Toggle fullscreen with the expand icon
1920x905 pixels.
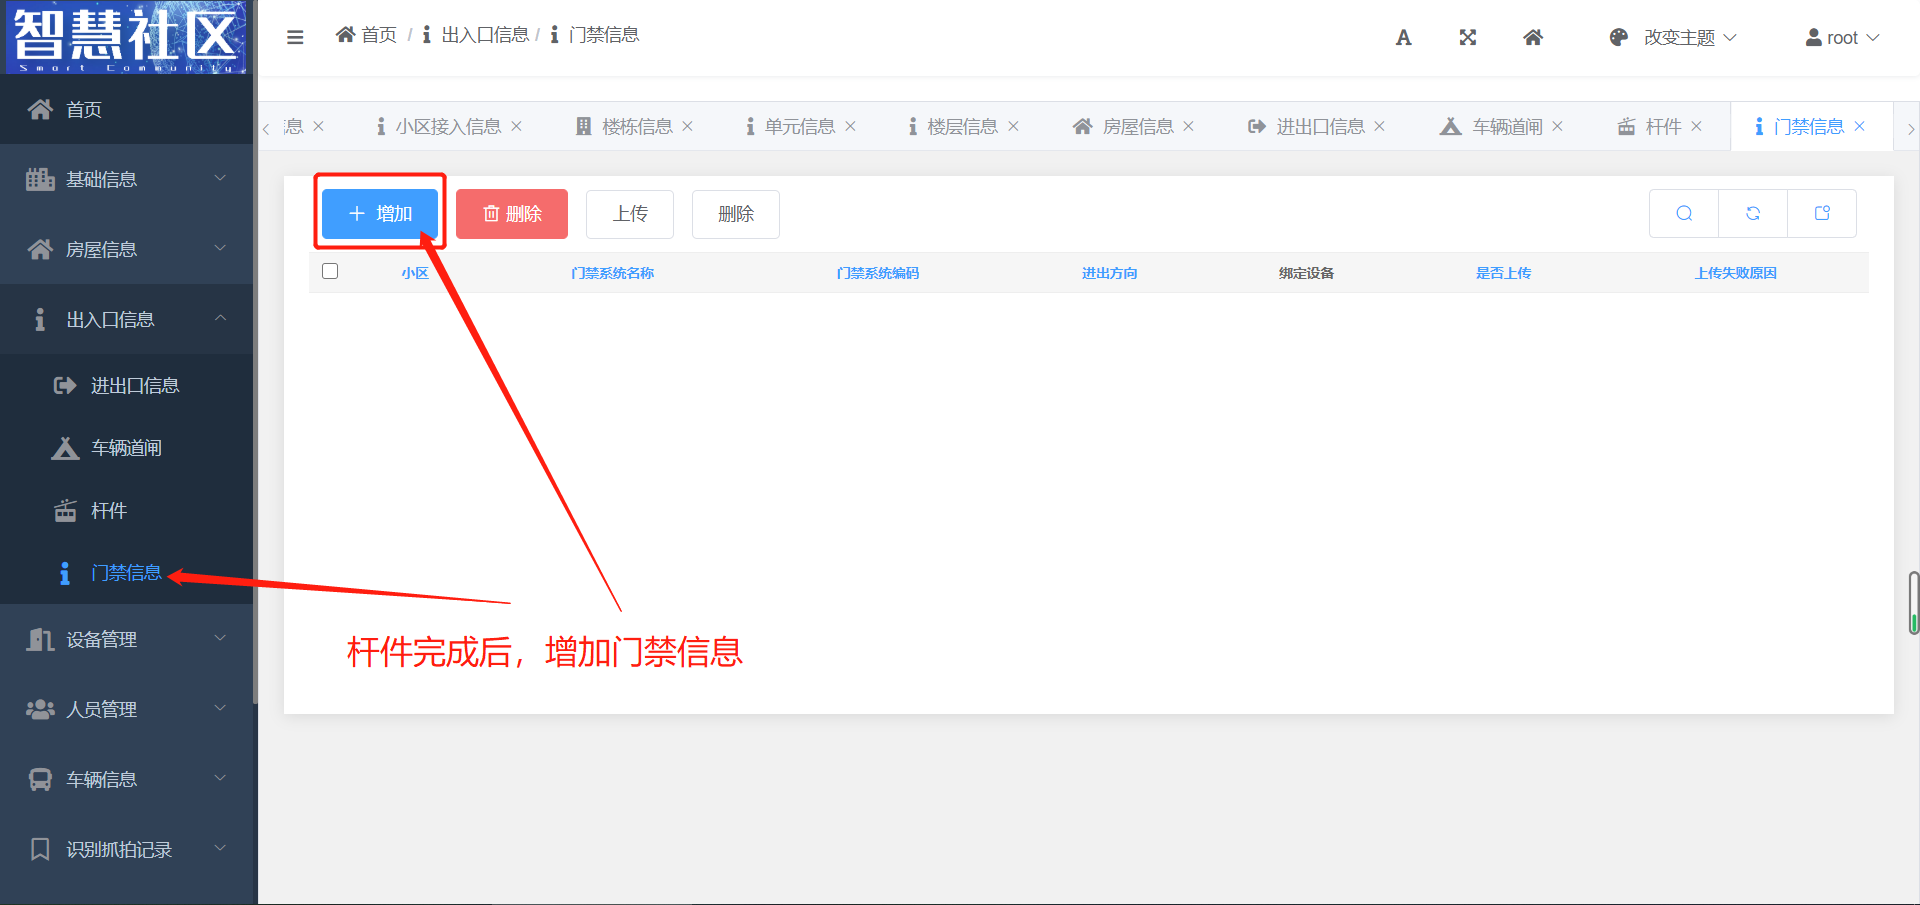(x=1467, y=38)
